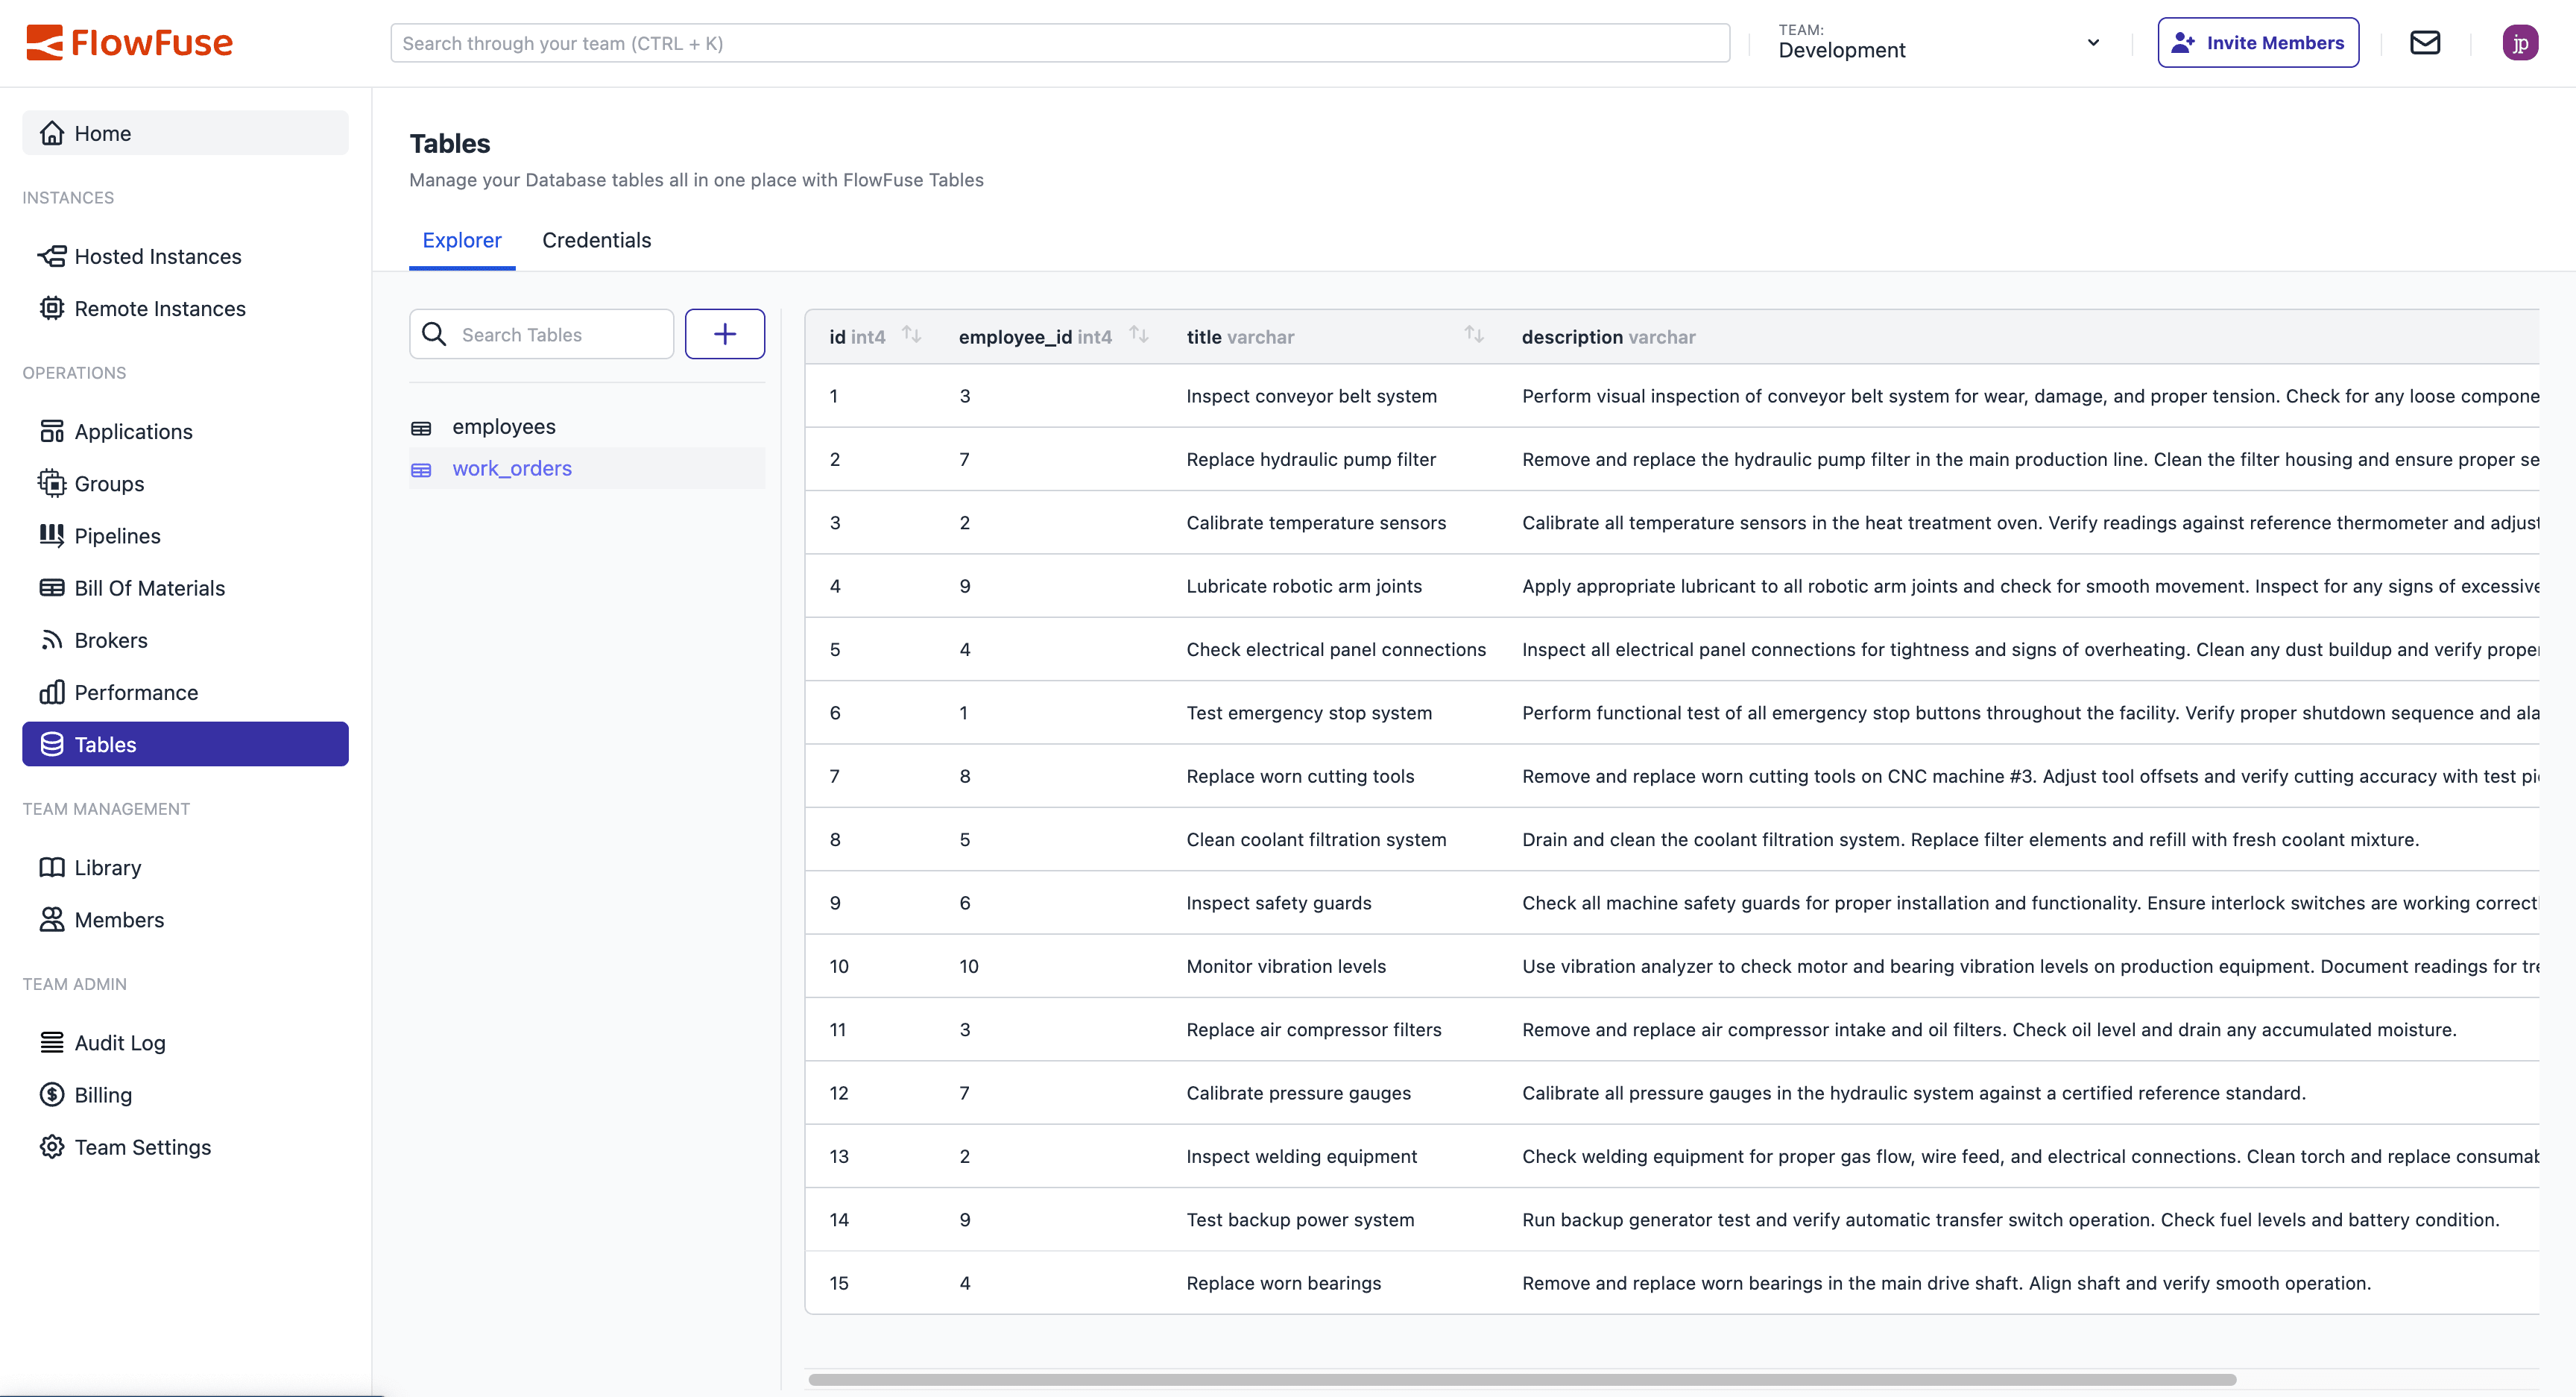2576x1397 pixels.
Task: Expand the Development team selector
Action: pos(2092,42)
